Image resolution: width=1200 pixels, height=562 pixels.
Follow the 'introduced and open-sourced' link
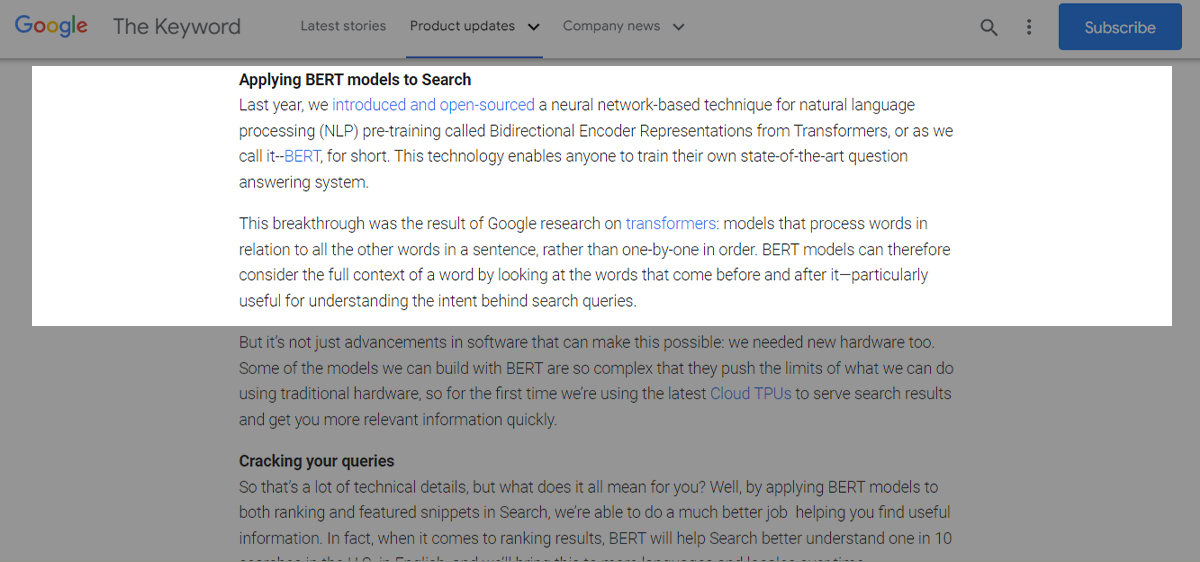coord(433,105)
